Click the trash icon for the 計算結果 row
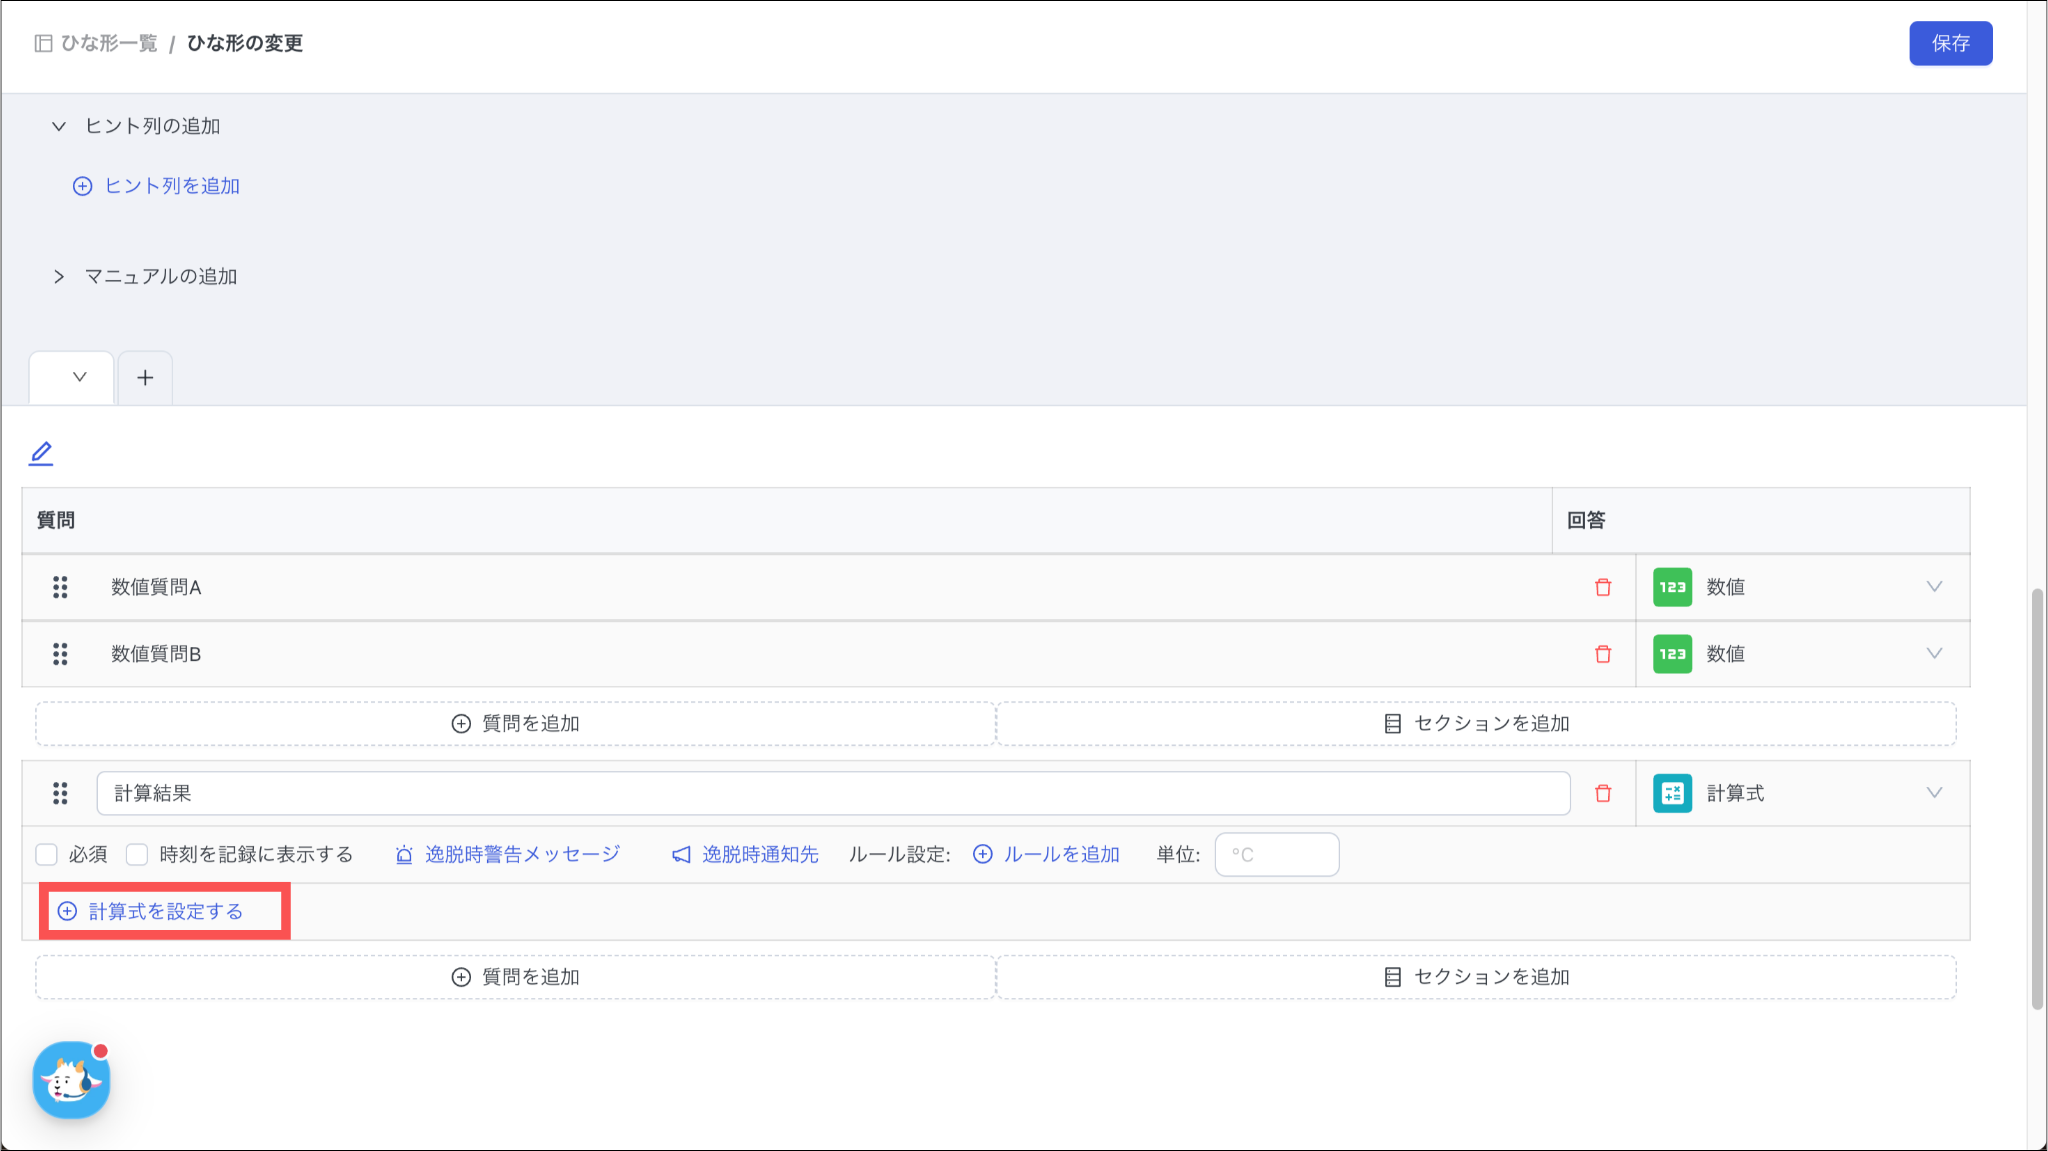 [x=1603, y=793]
